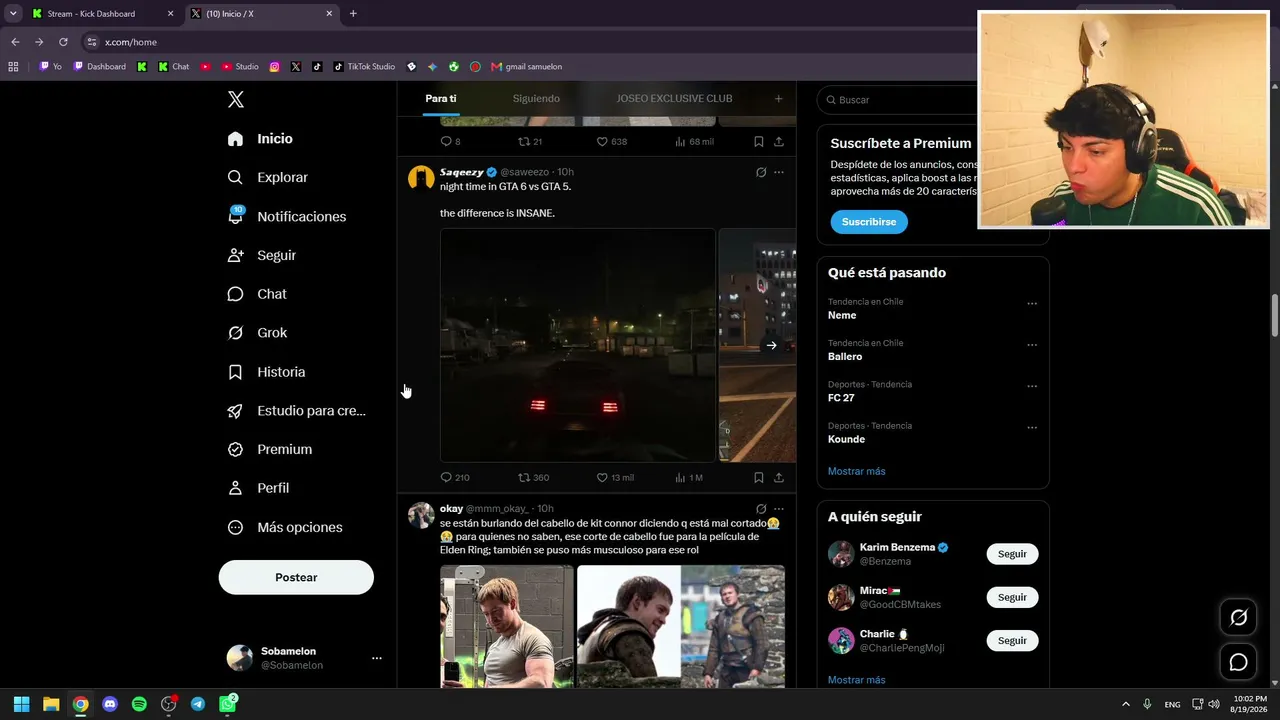Screen dimensions: 1280x720
Task: Switch to the Siguiendo tab
Action: (536, 98)
